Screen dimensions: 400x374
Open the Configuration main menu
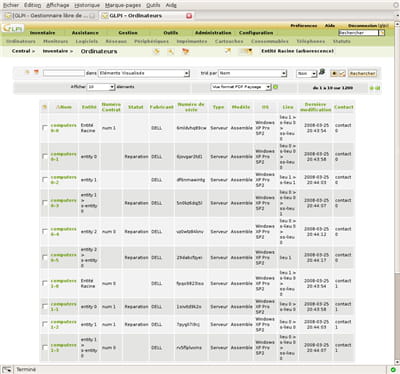tap(256, 33)
